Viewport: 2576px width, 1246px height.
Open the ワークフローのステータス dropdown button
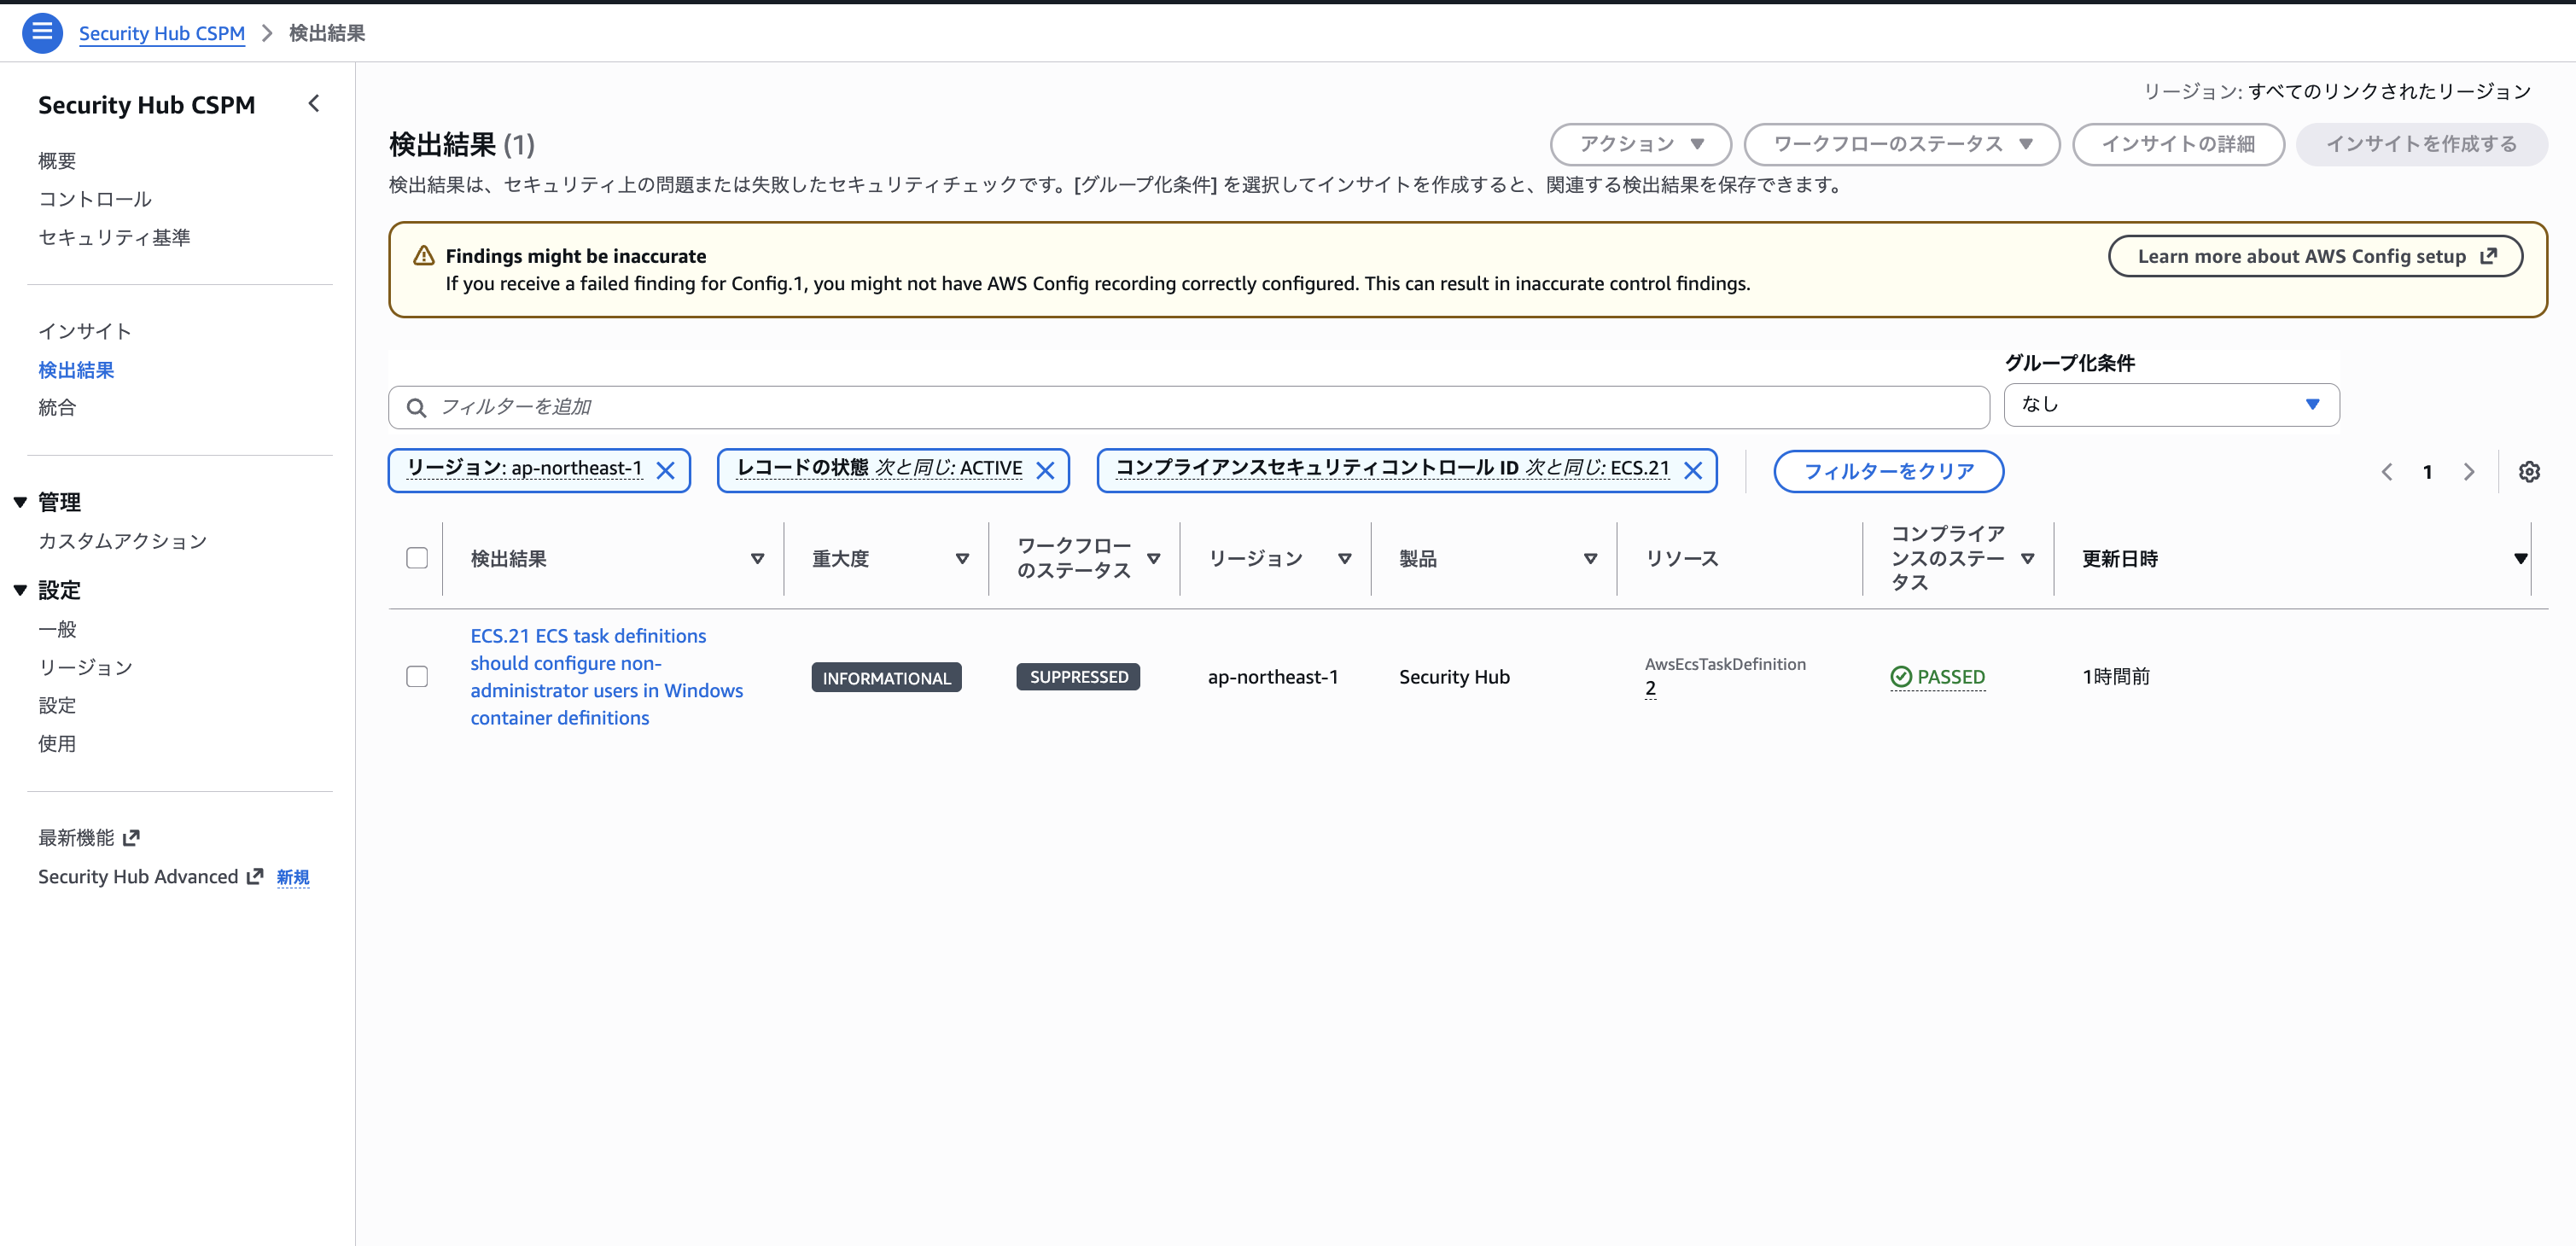click(1902, 144)
